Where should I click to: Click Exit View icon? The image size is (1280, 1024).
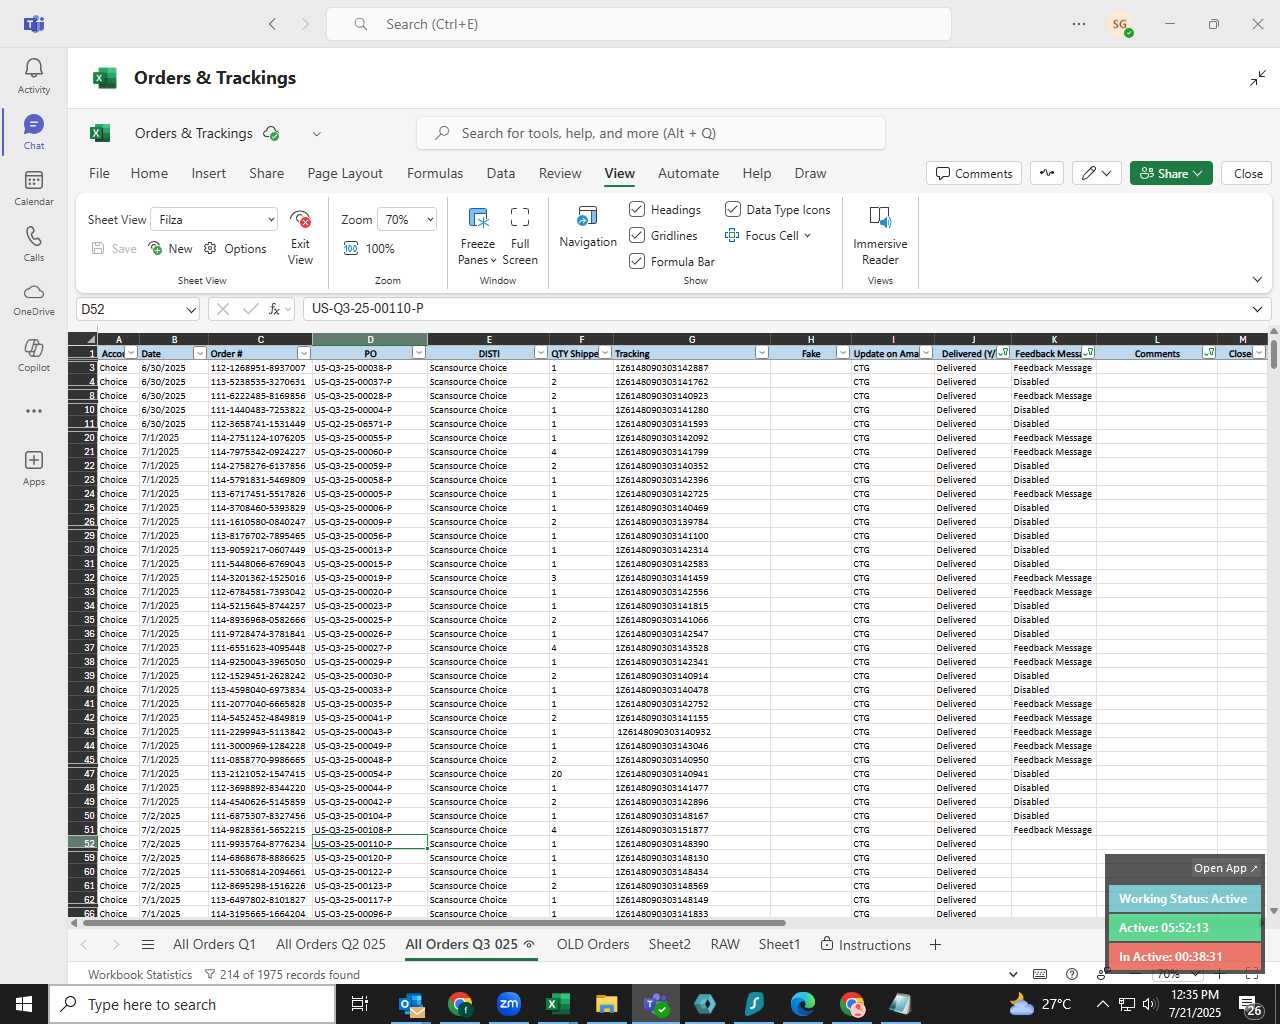click(300, 219)
